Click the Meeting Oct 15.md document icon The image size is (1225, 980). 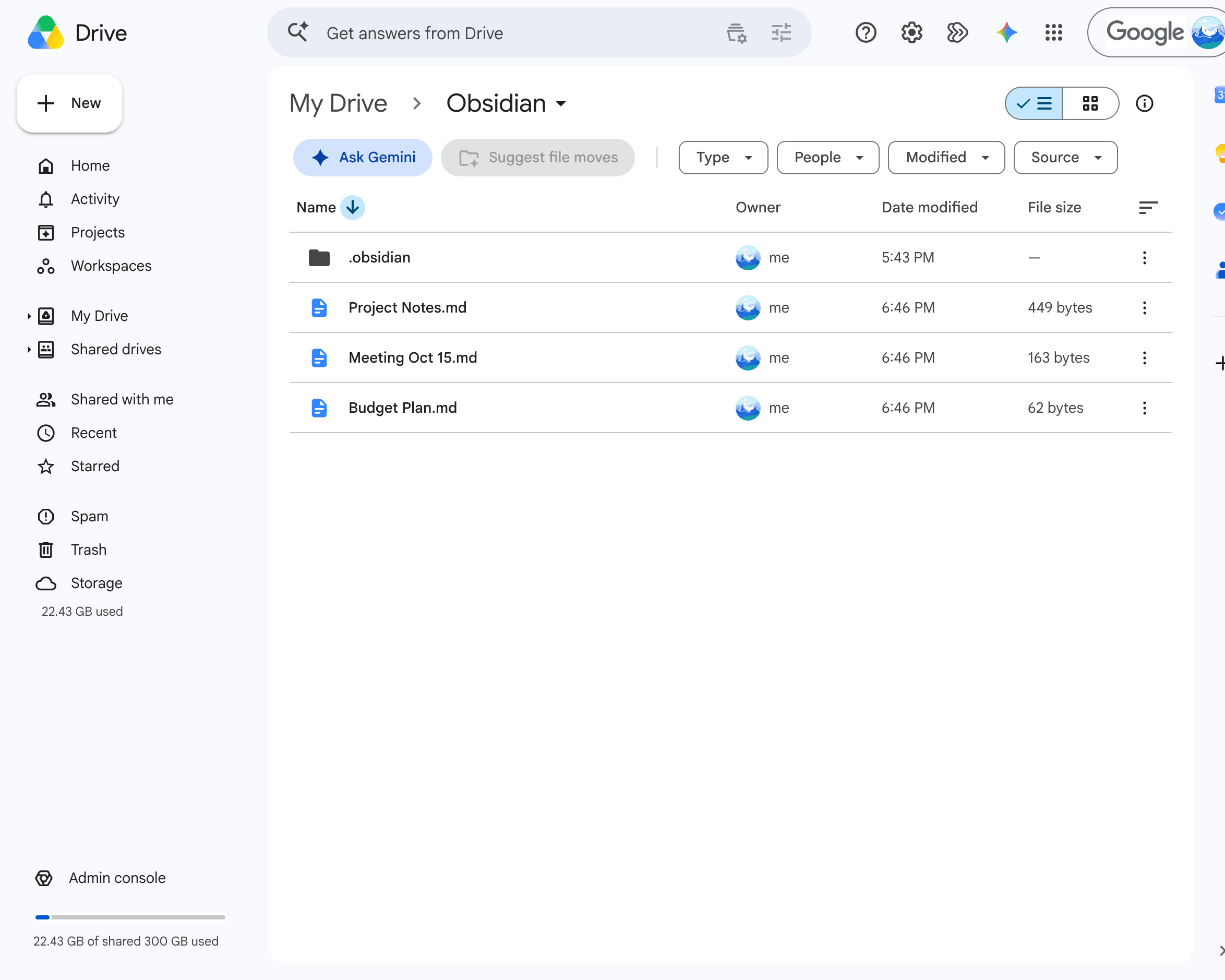(319, 358)
